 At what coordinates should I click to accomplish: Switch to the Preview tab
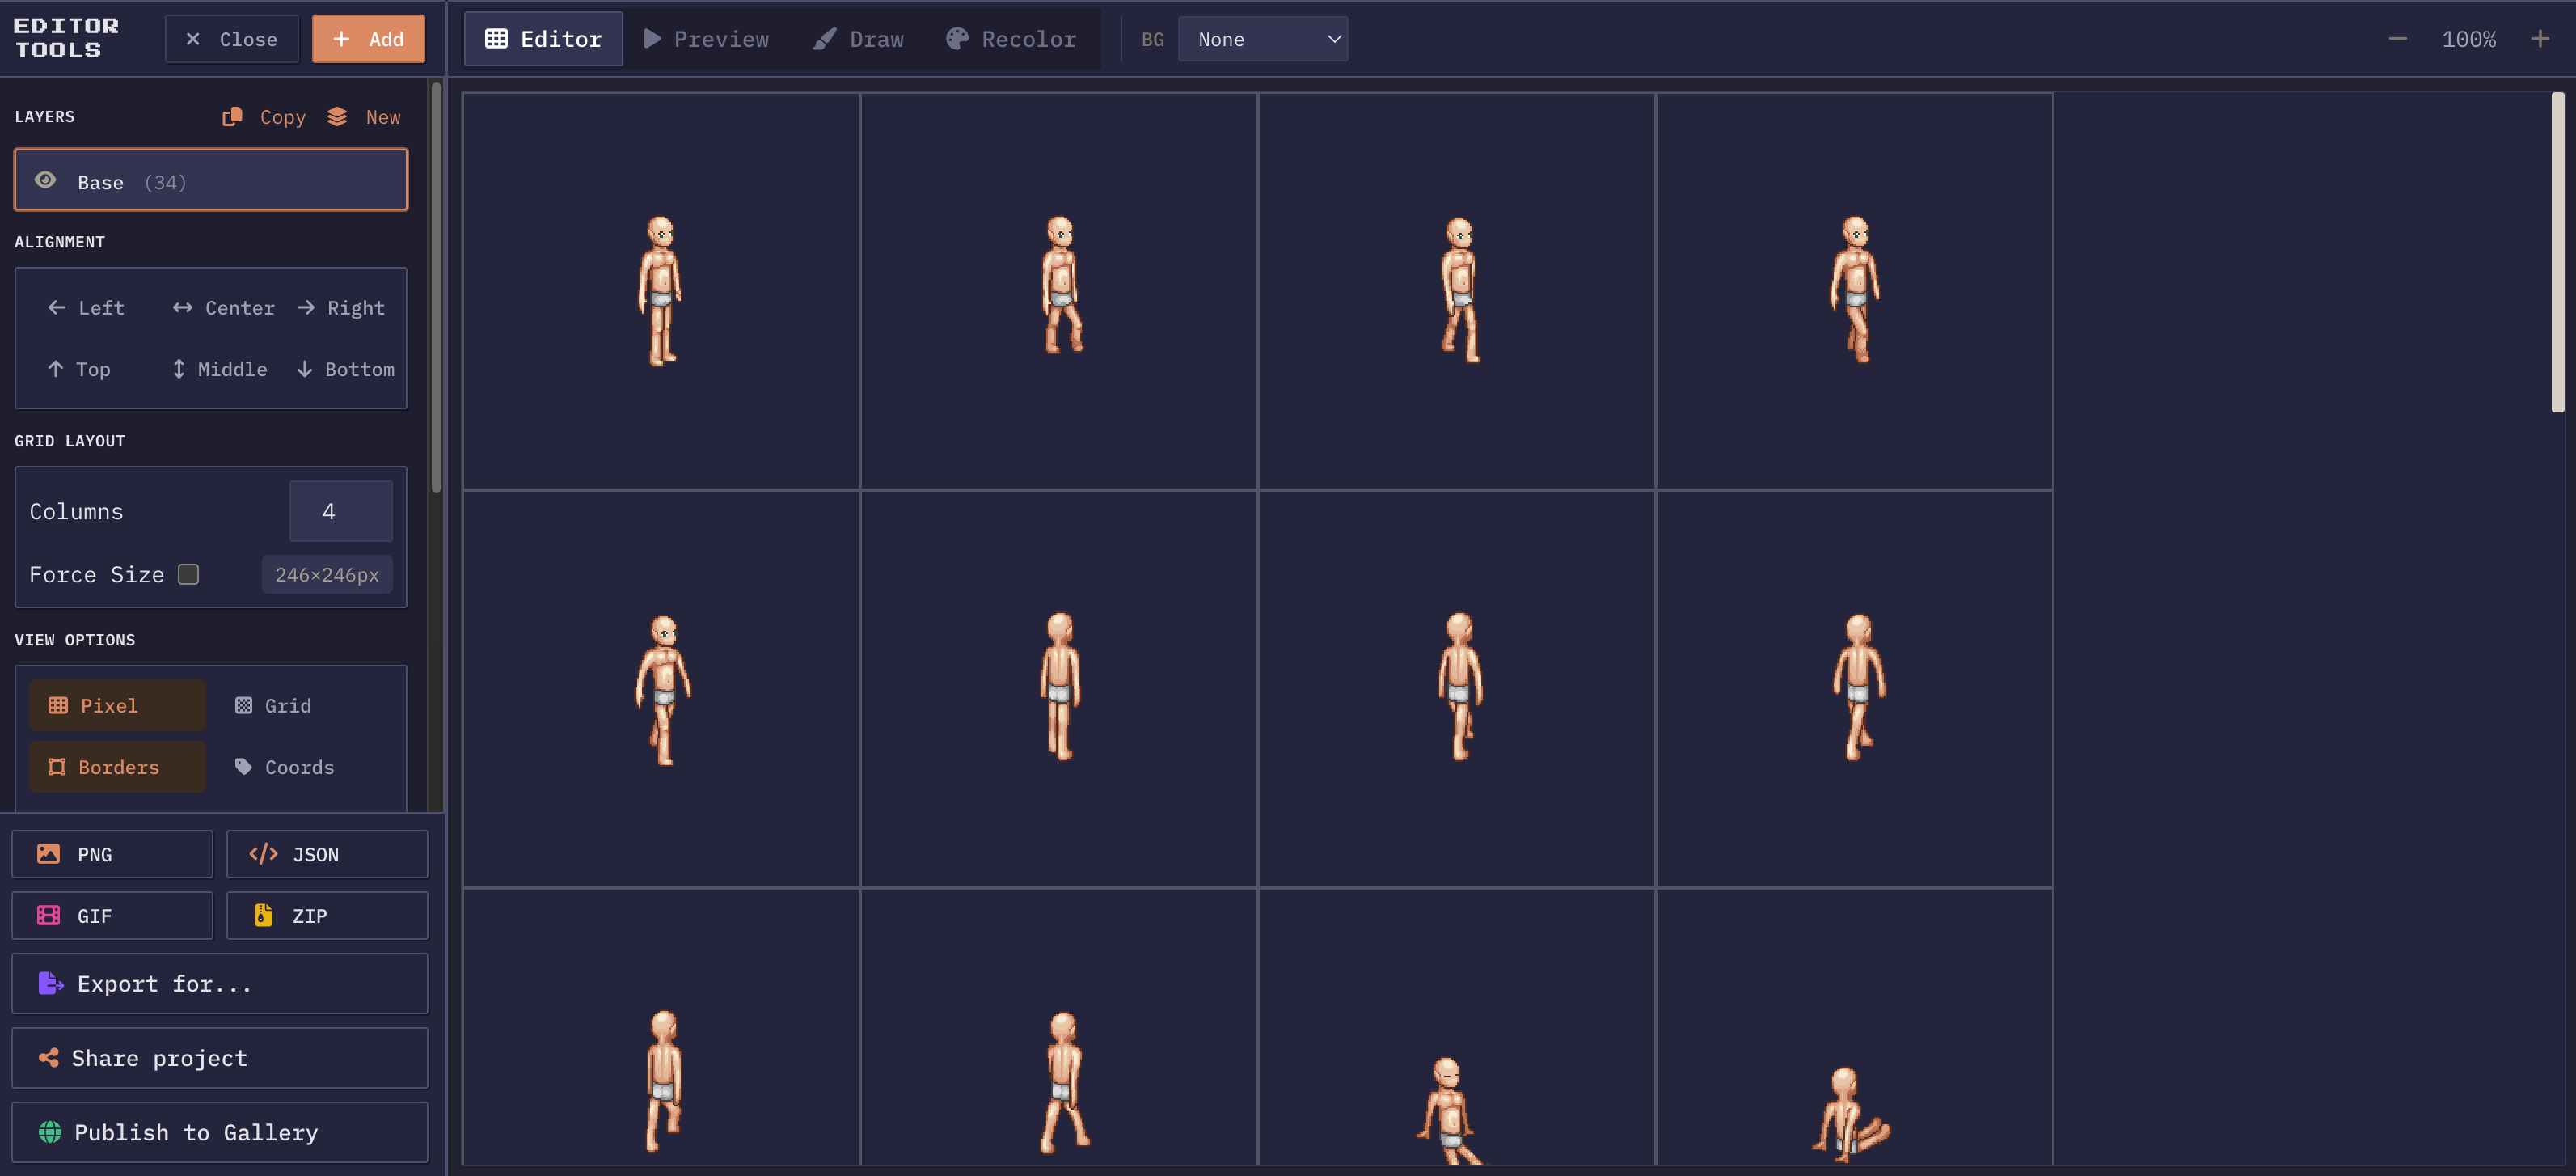(x=706, y=39)
